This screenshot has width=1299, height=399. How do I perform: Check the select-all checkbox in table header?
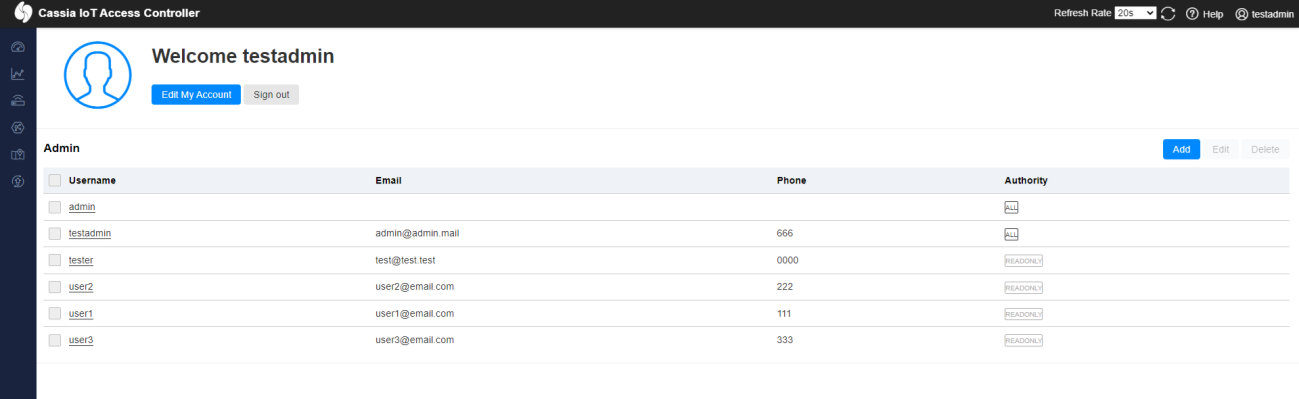point(55,180)
